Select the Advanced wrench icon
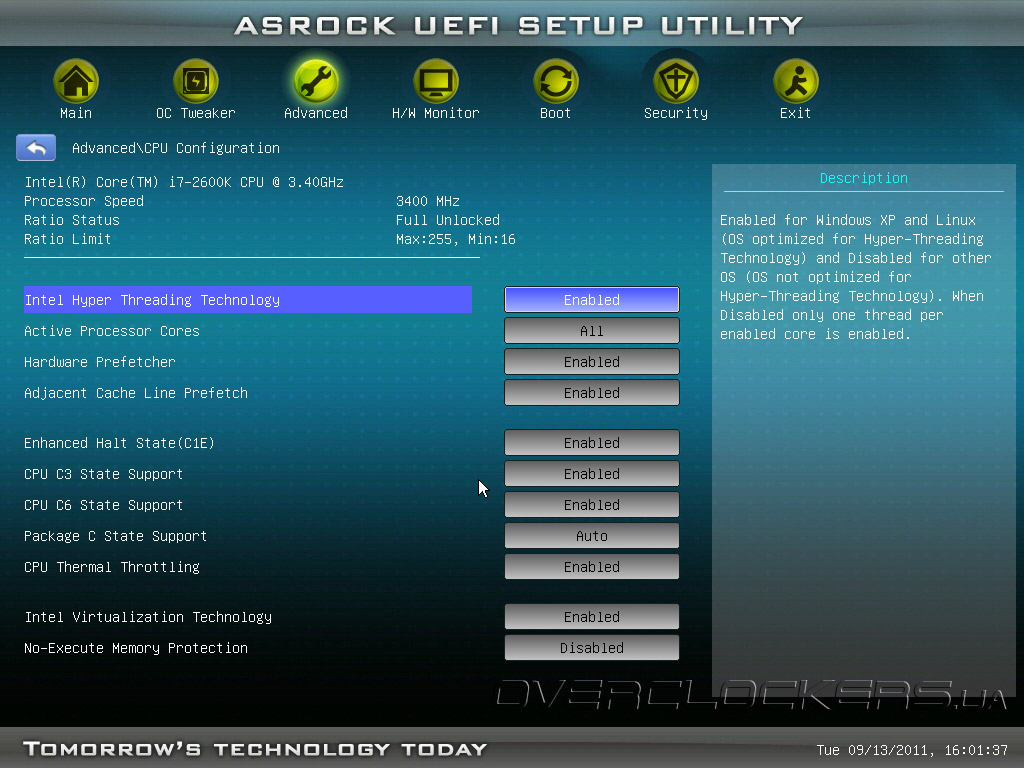Image resolution: width=1024 pixels, height=768 pixels. (315, 81)
